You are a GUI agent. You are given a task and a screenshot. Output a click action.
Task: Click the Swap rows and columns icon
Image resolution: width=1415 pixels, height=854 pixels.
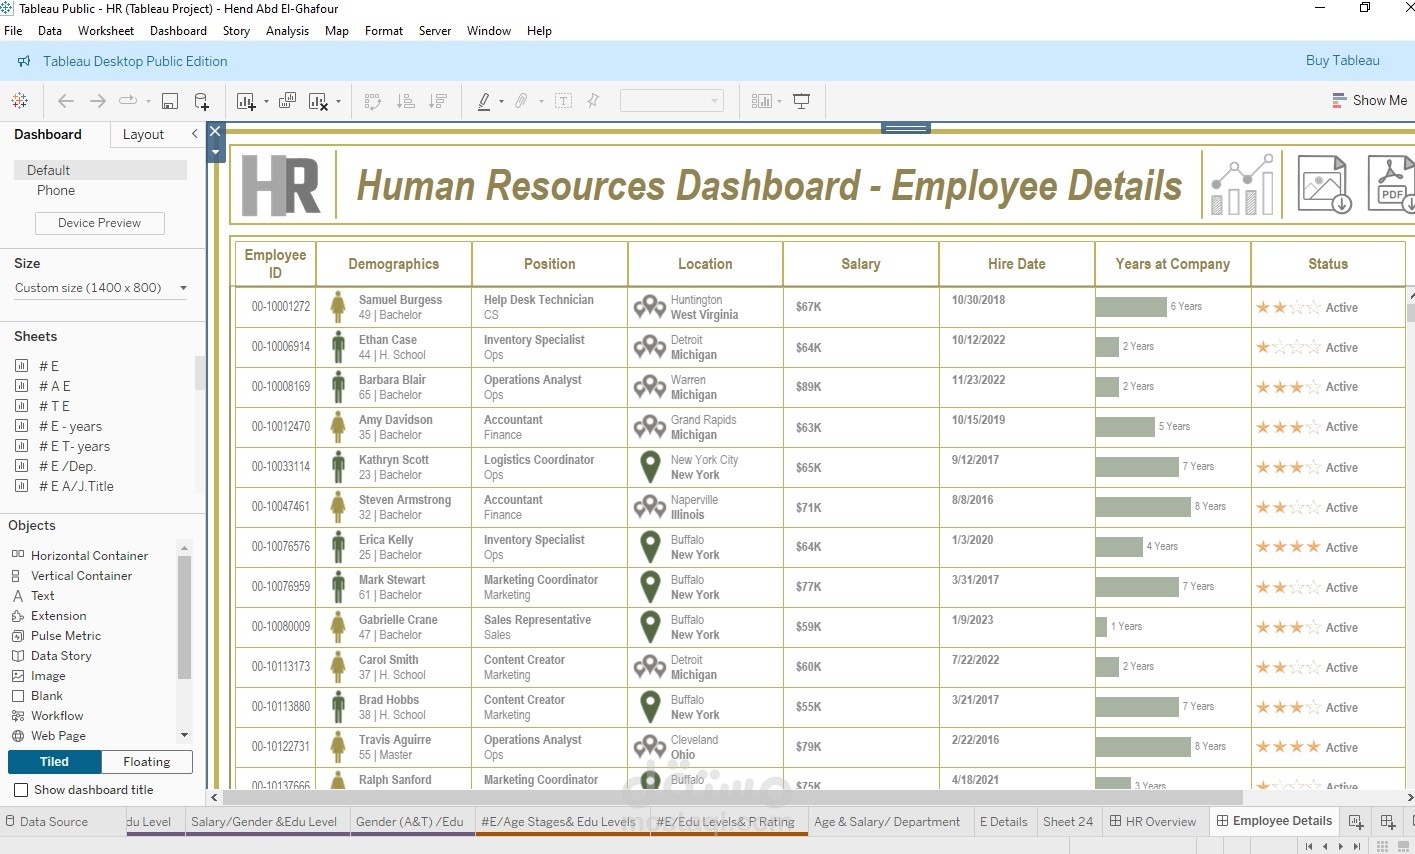tap(373, 101)
